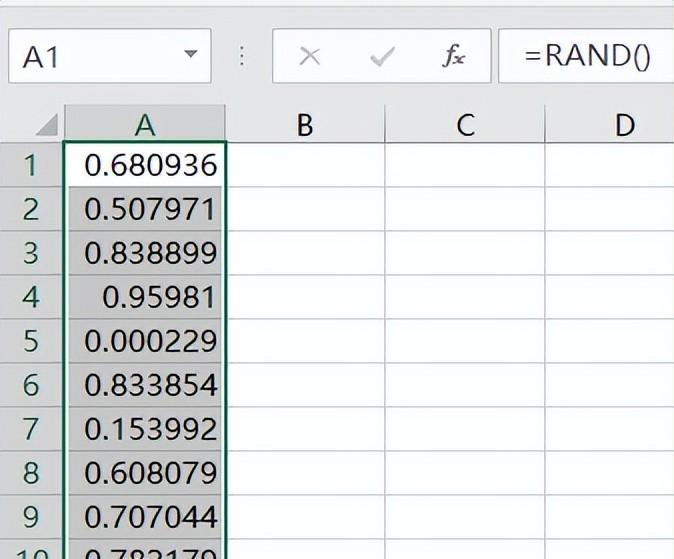The width and height of the screenshot is (674, 559).
Task: Click the Select All triangle corner
Action: pyautogui.click(x=47, y=125)
